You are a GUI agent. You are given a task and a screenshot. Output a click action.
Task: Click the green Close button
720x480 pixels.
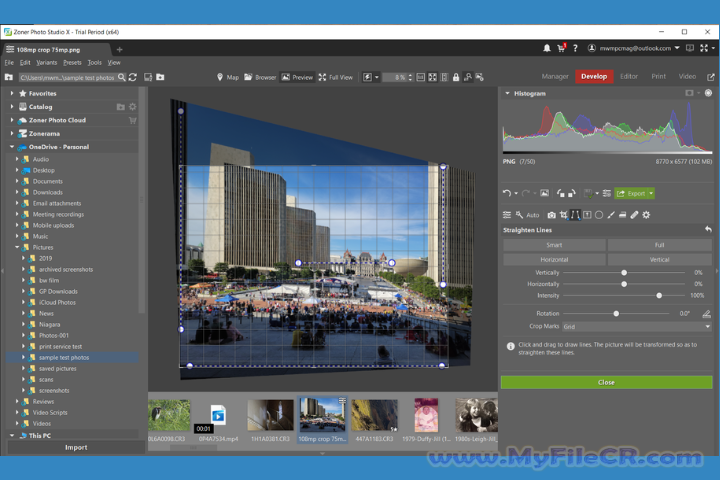pos(606,382)
